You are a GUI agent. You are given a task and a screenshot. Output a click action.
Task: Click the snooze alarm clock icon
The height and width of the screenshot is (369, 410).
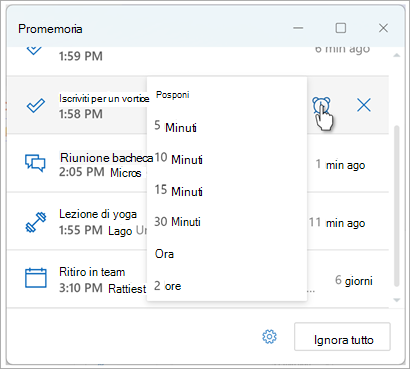pos(321,106)
